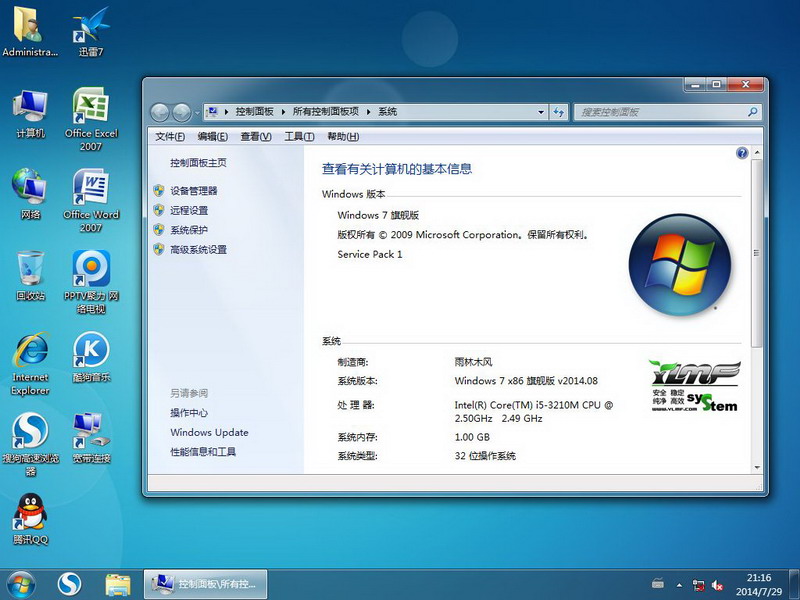Click the scrollbar up arrow
Image resolution: width=800 pixels, height=600 pixels.
tap(757, 153)
